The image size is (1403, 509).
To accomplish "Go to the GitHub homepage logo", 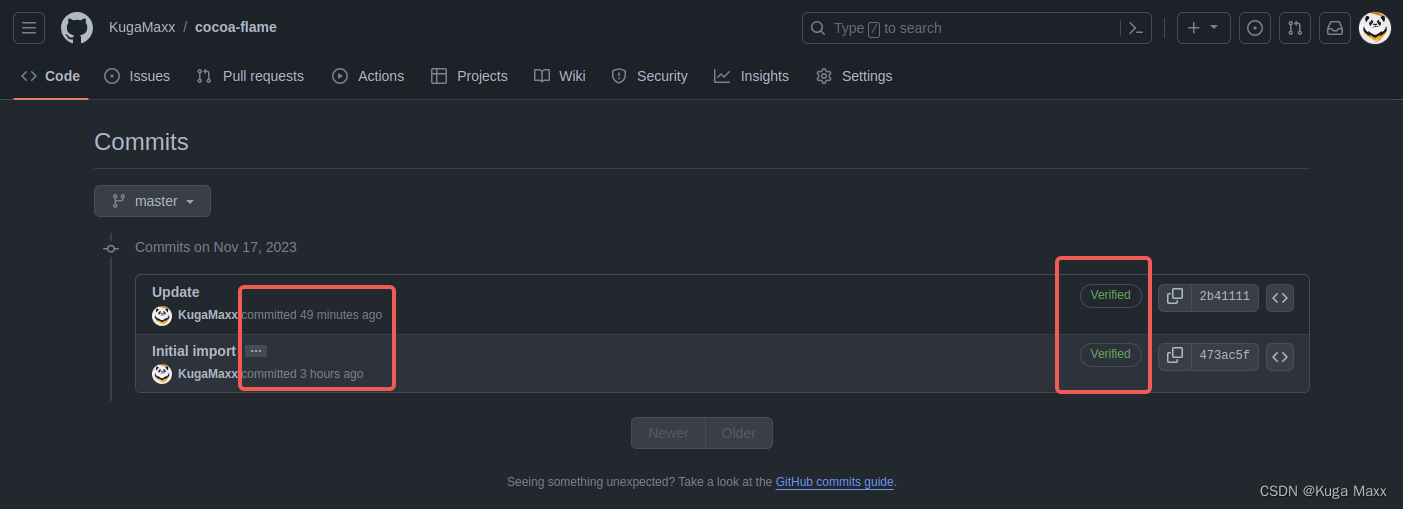I will click(x=77, y=28).
